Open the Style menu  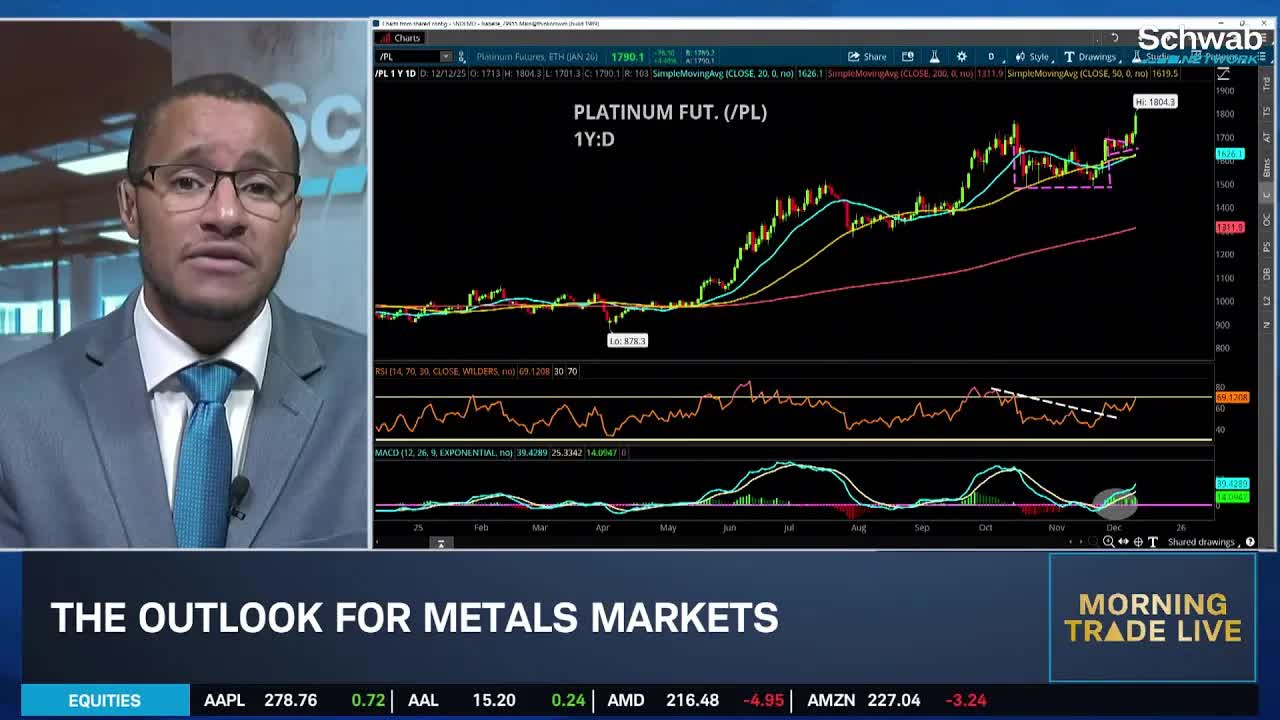[x=1036, y=57]
